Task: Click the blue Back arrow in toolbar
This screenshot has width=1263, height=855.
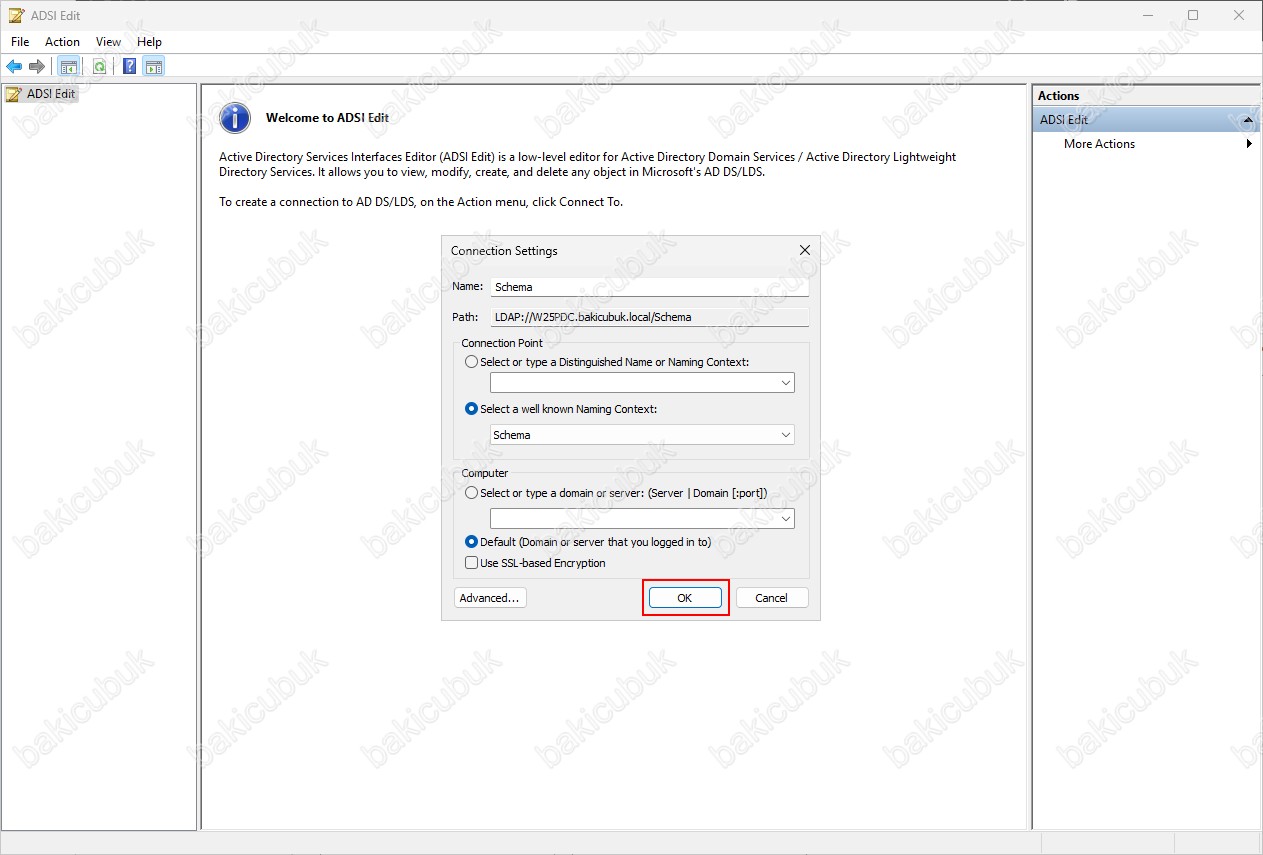Action: [x=14, y=67]
